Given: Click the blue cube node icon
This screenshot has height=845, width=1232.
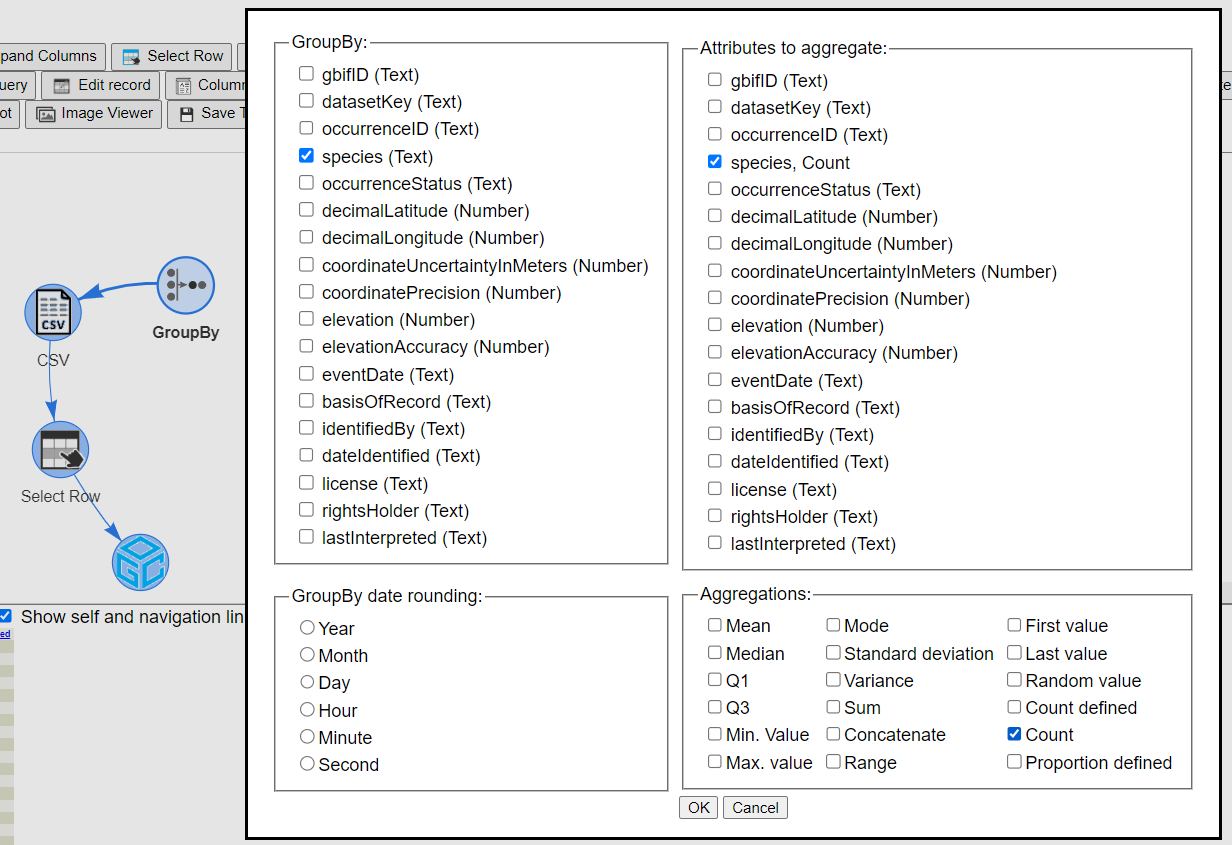Looking at the screenshot, I should [140, 562].
